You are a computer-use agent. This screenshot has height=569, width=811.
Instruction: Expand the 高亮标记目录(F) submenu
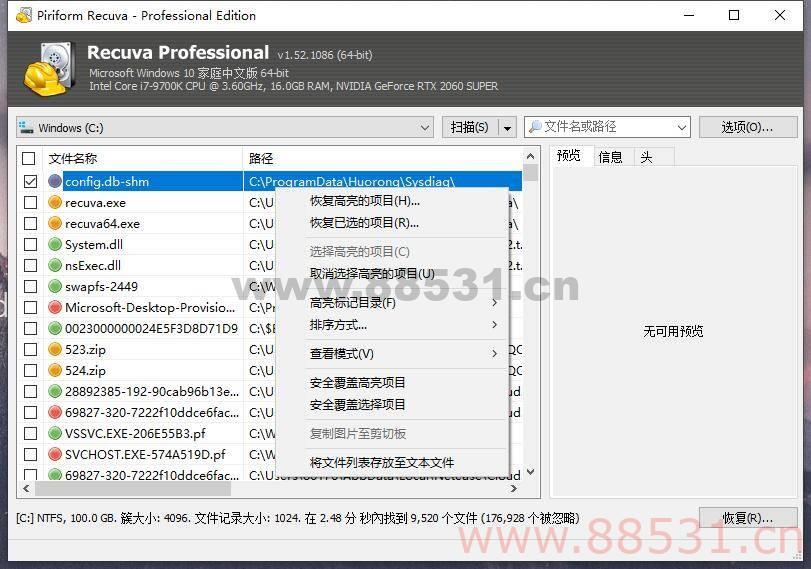494,302
